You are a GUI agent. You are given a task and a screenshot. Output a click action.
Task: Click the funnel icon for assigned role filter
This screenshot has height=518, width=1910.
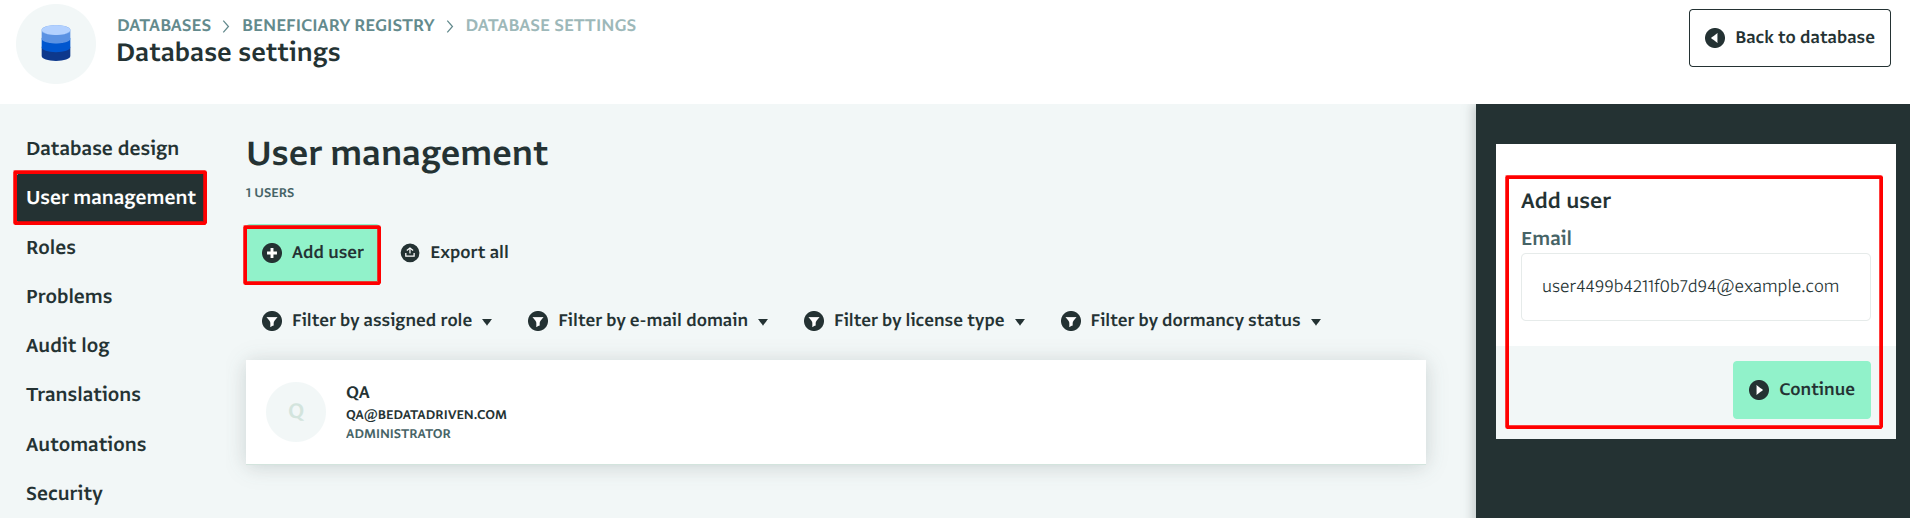pos(272,321)
